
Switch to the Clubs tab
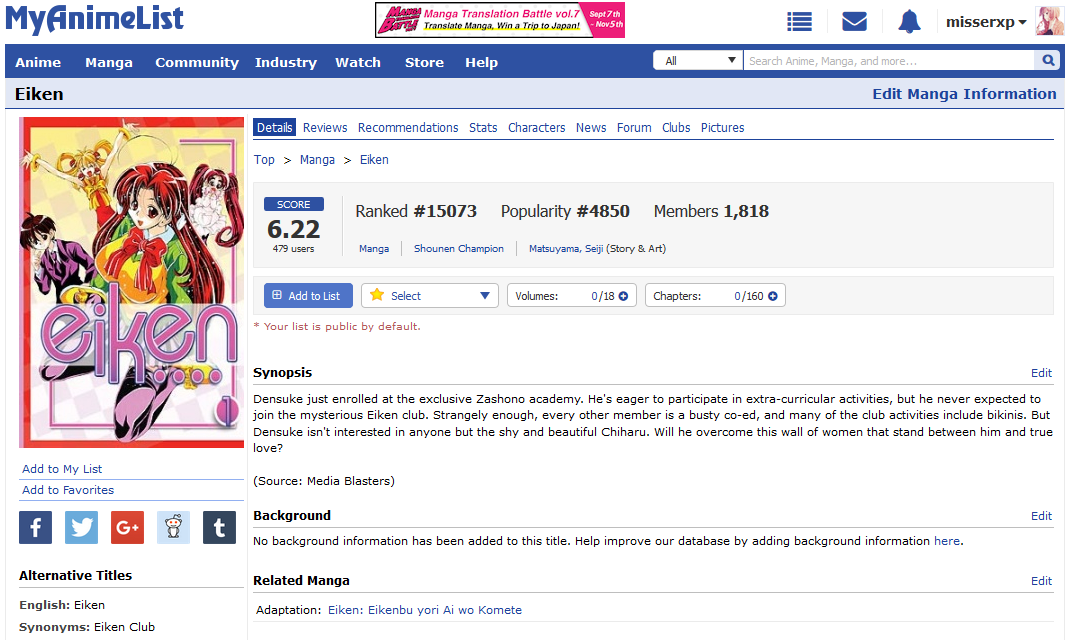[x=676, y=127]
